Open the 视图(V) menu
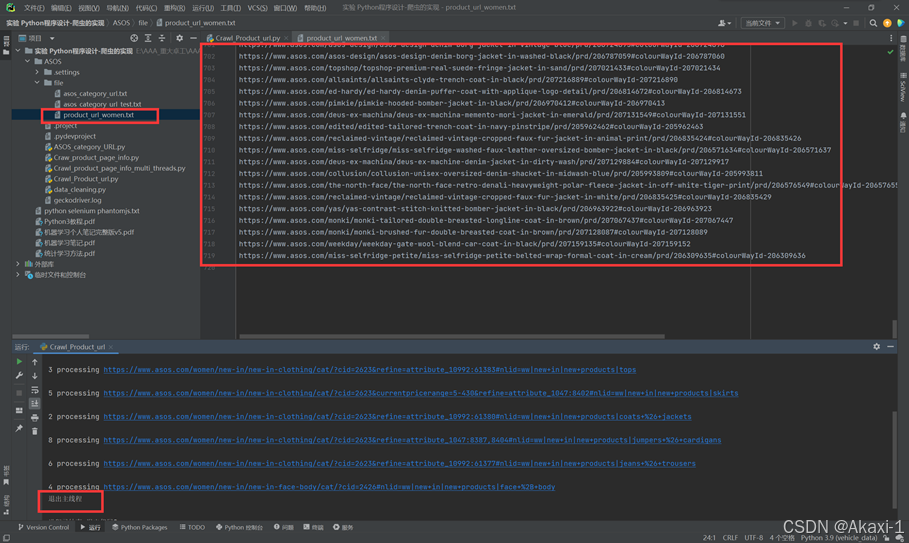909x543 pixels. pyautogui.click(x=89, y=8)
